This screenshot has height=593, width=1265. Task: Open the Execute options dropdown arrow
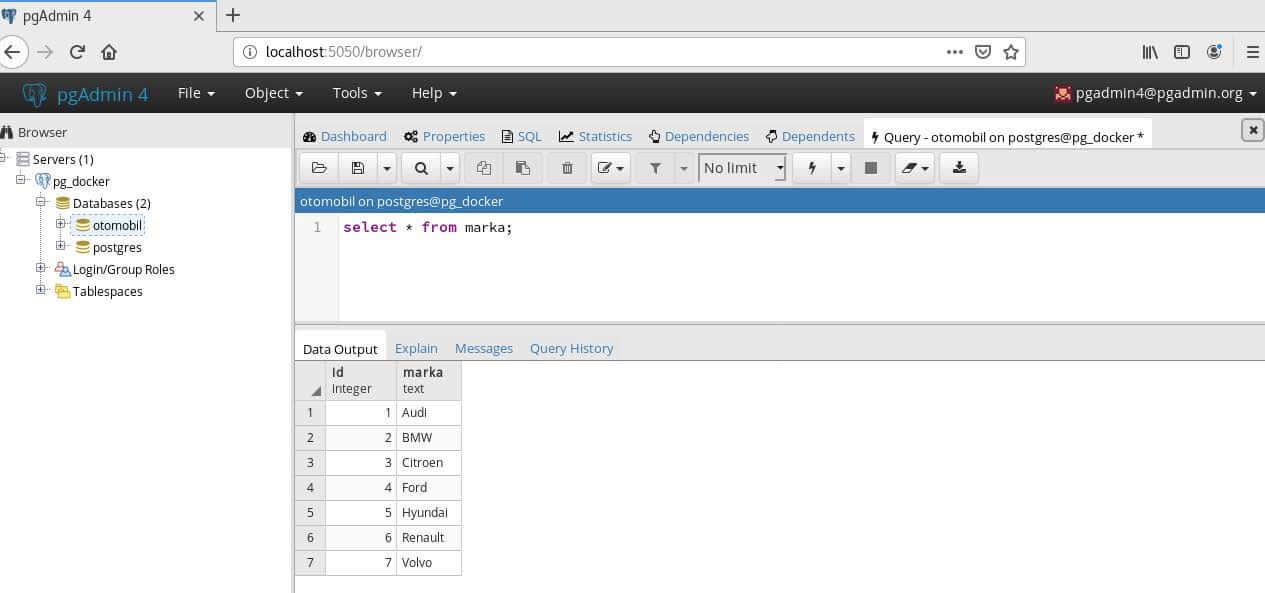click(x=841, y=168)
